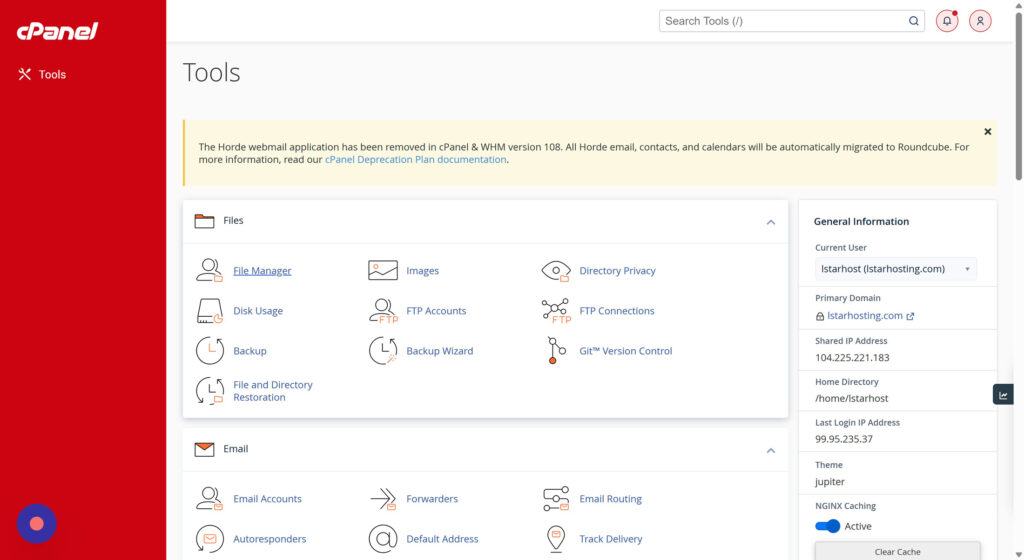Open the notifications bell icon
The height and width of the screenshot is (560, 1024).
(946, 21)
